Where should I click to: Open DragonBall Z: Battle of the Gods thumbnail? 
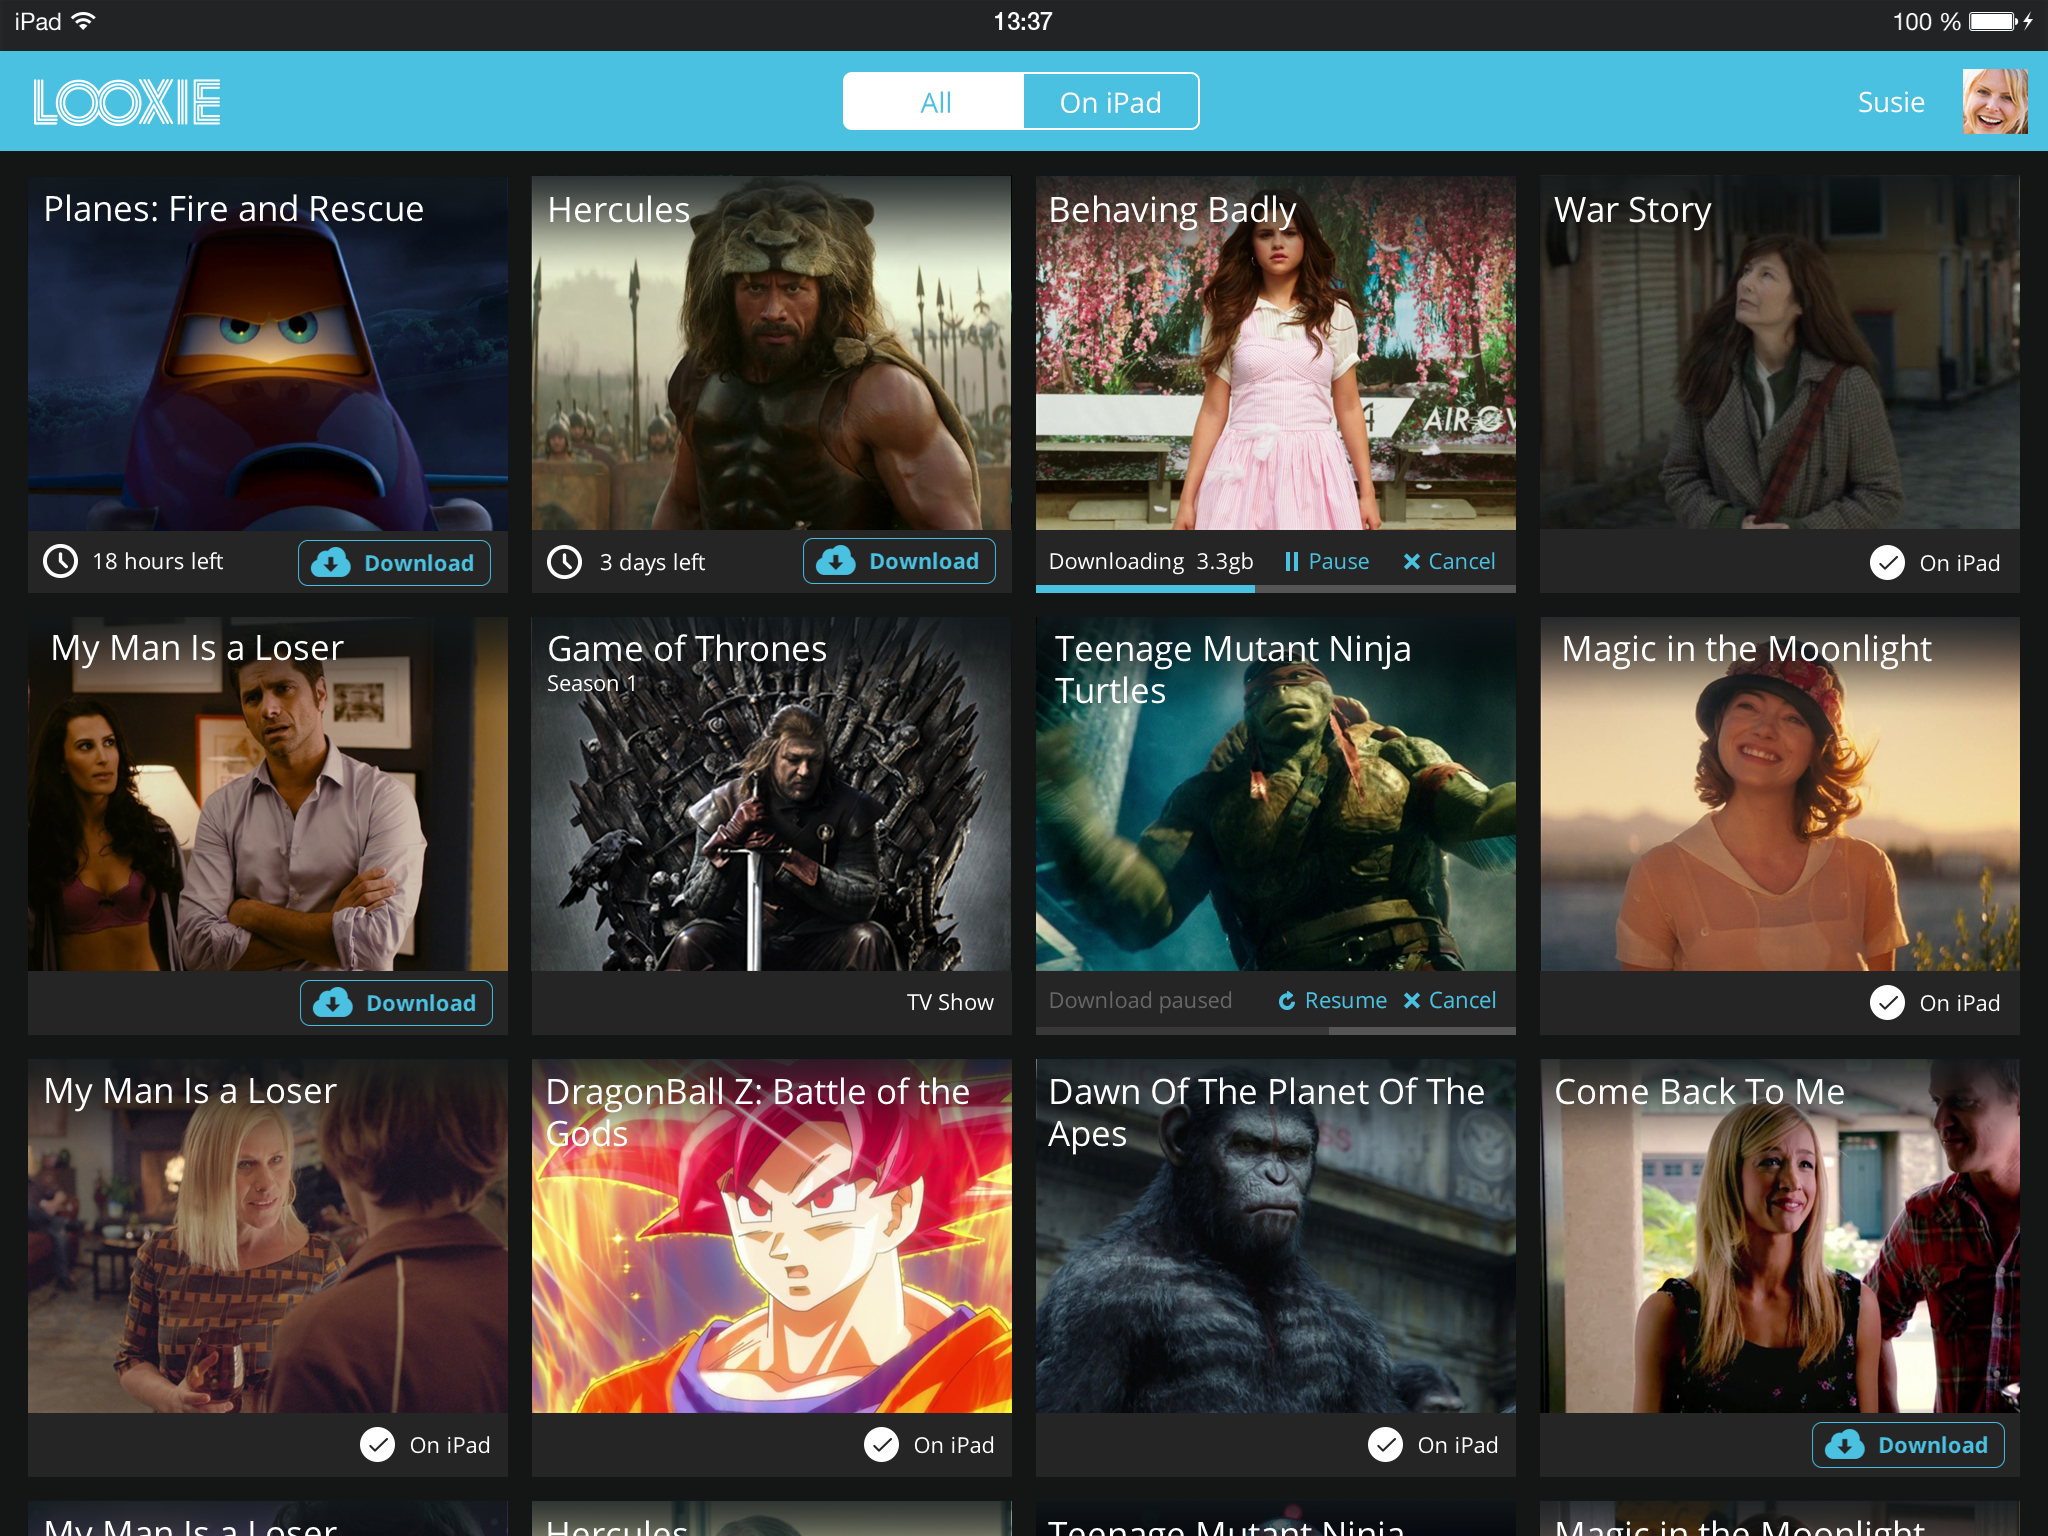pos(772,1236)
